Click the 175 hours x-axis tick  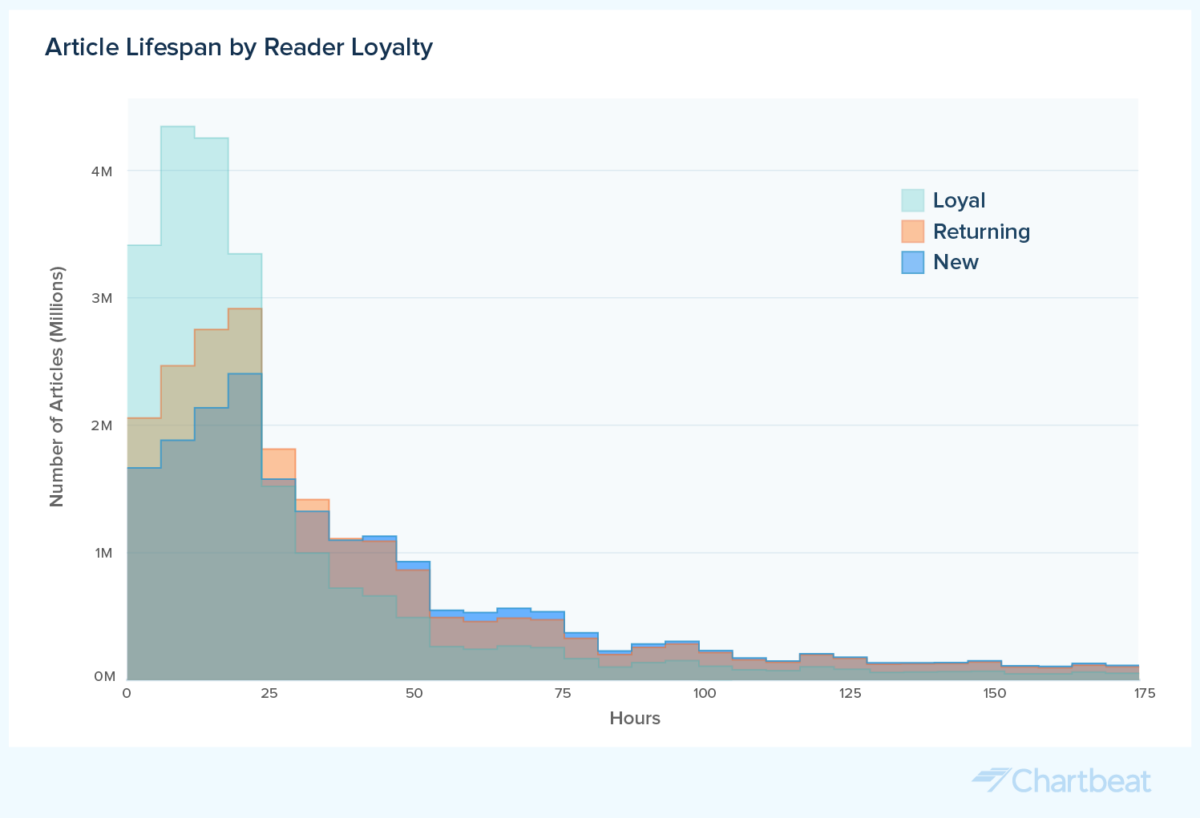coord(1138,693)
